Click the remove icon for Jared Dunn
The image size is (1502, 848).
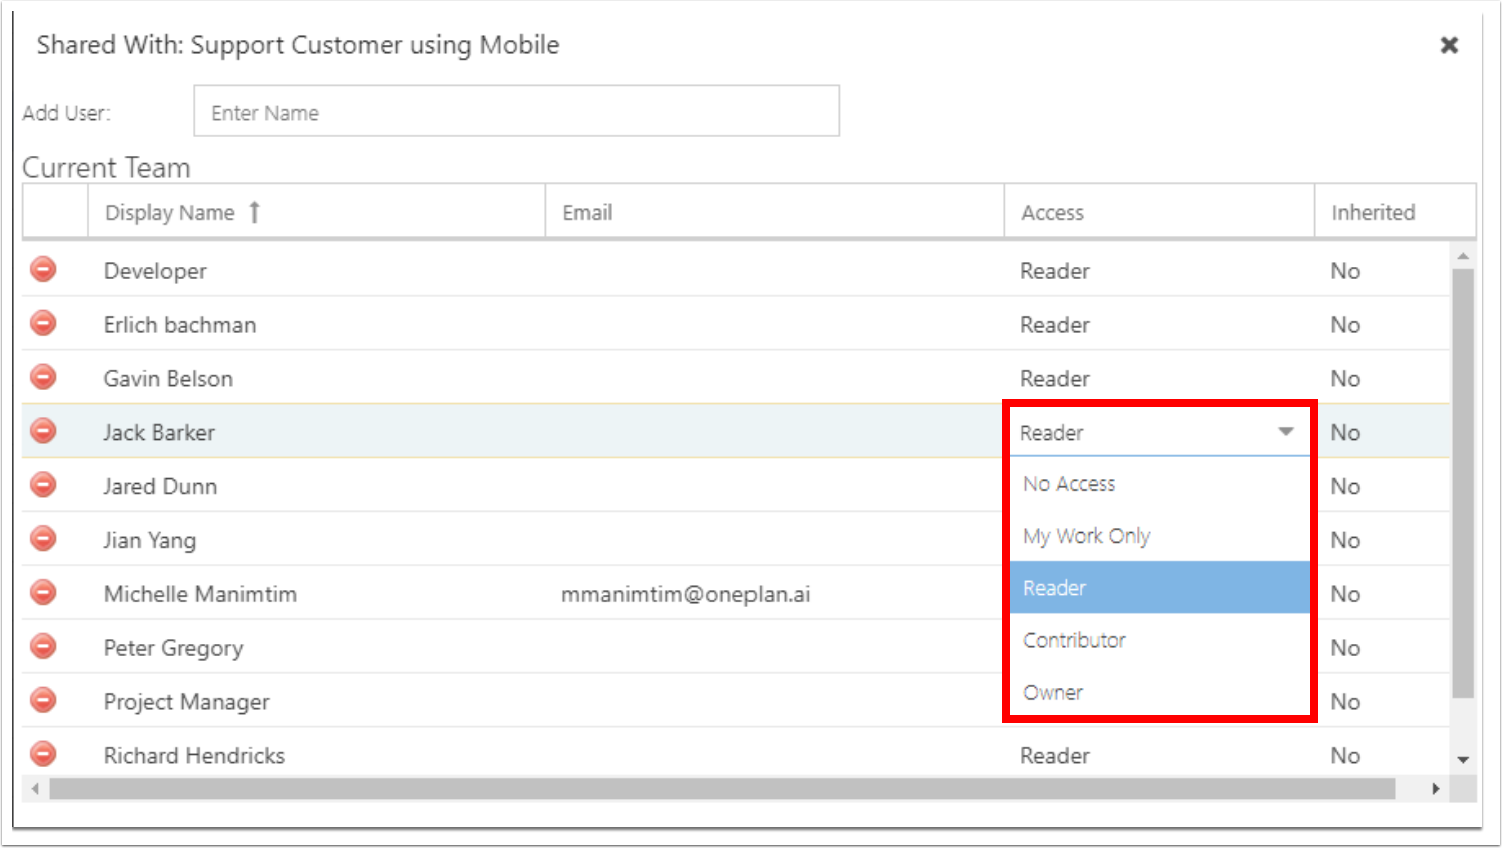43,486
